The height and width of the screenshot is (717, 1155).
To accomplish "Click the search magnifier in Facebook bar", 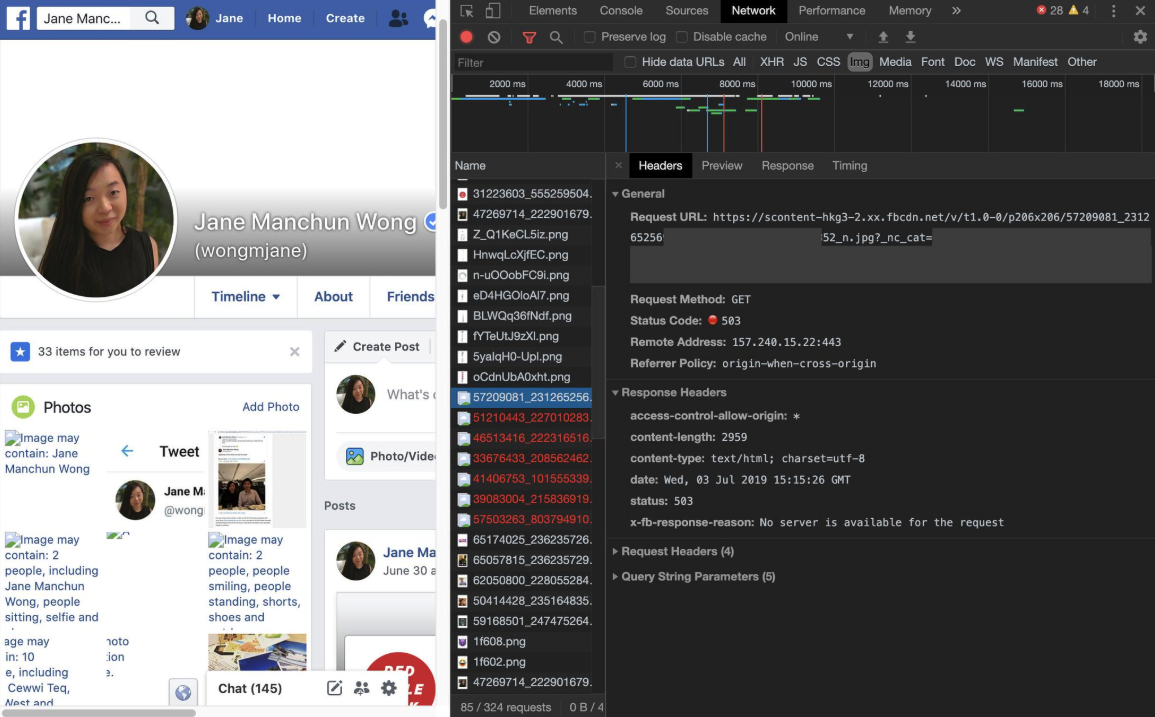I will click(152, 18).
